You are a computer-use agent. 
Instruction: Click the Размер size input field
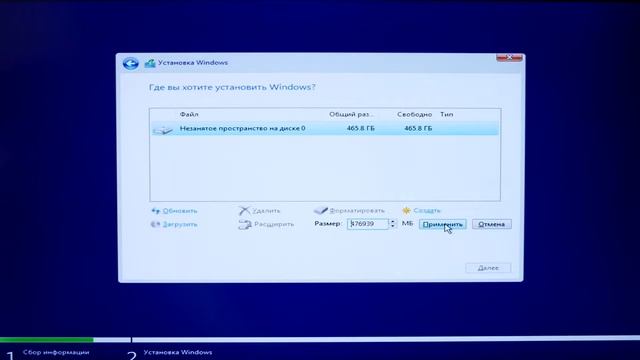coord(368,224)
